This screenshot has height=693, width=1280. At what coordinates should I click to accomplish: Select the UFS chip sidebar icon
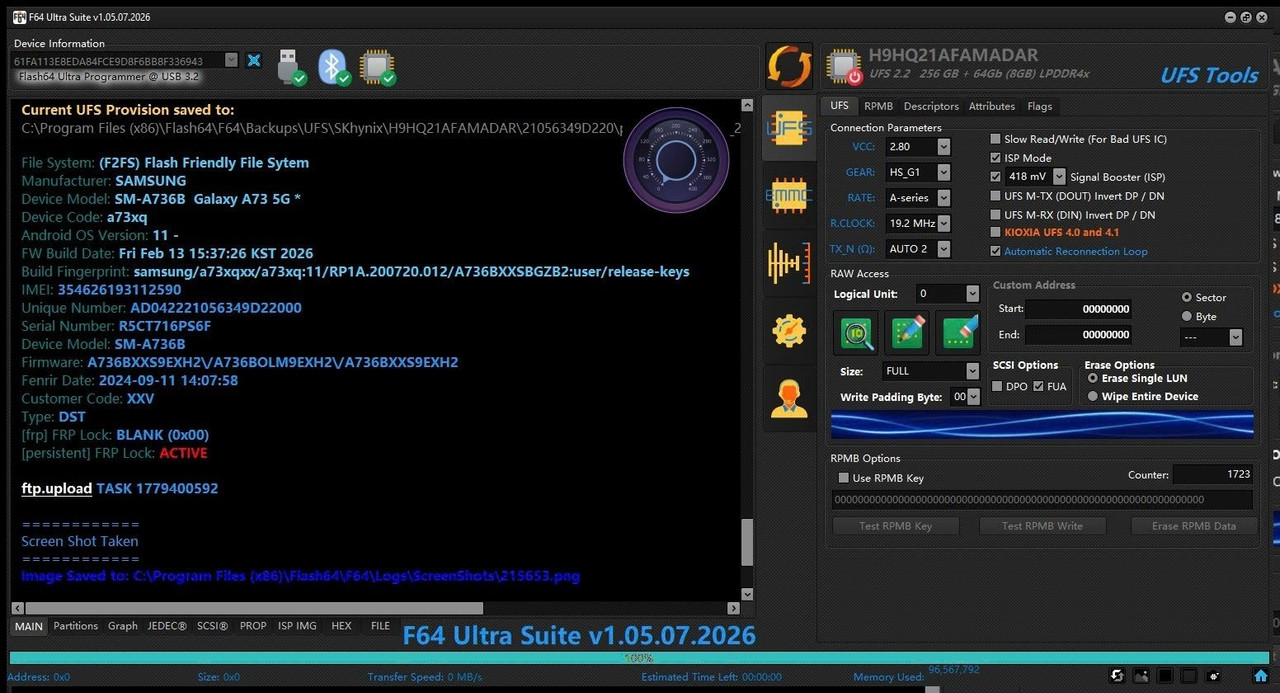point(789,128)
